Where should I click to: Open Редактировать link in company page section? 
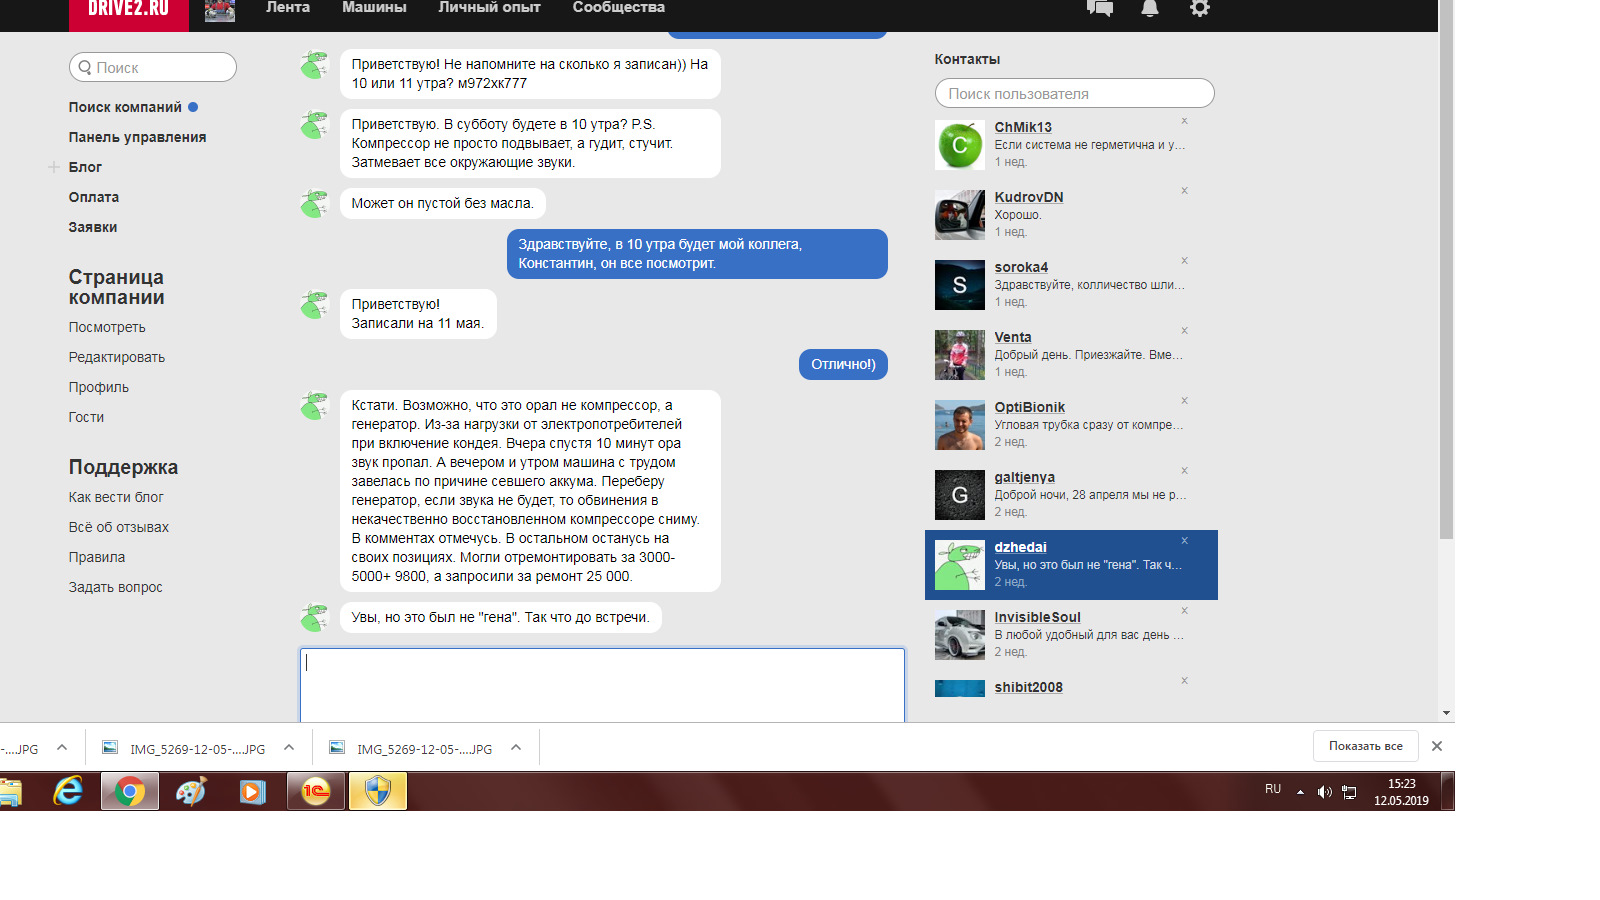116,357
